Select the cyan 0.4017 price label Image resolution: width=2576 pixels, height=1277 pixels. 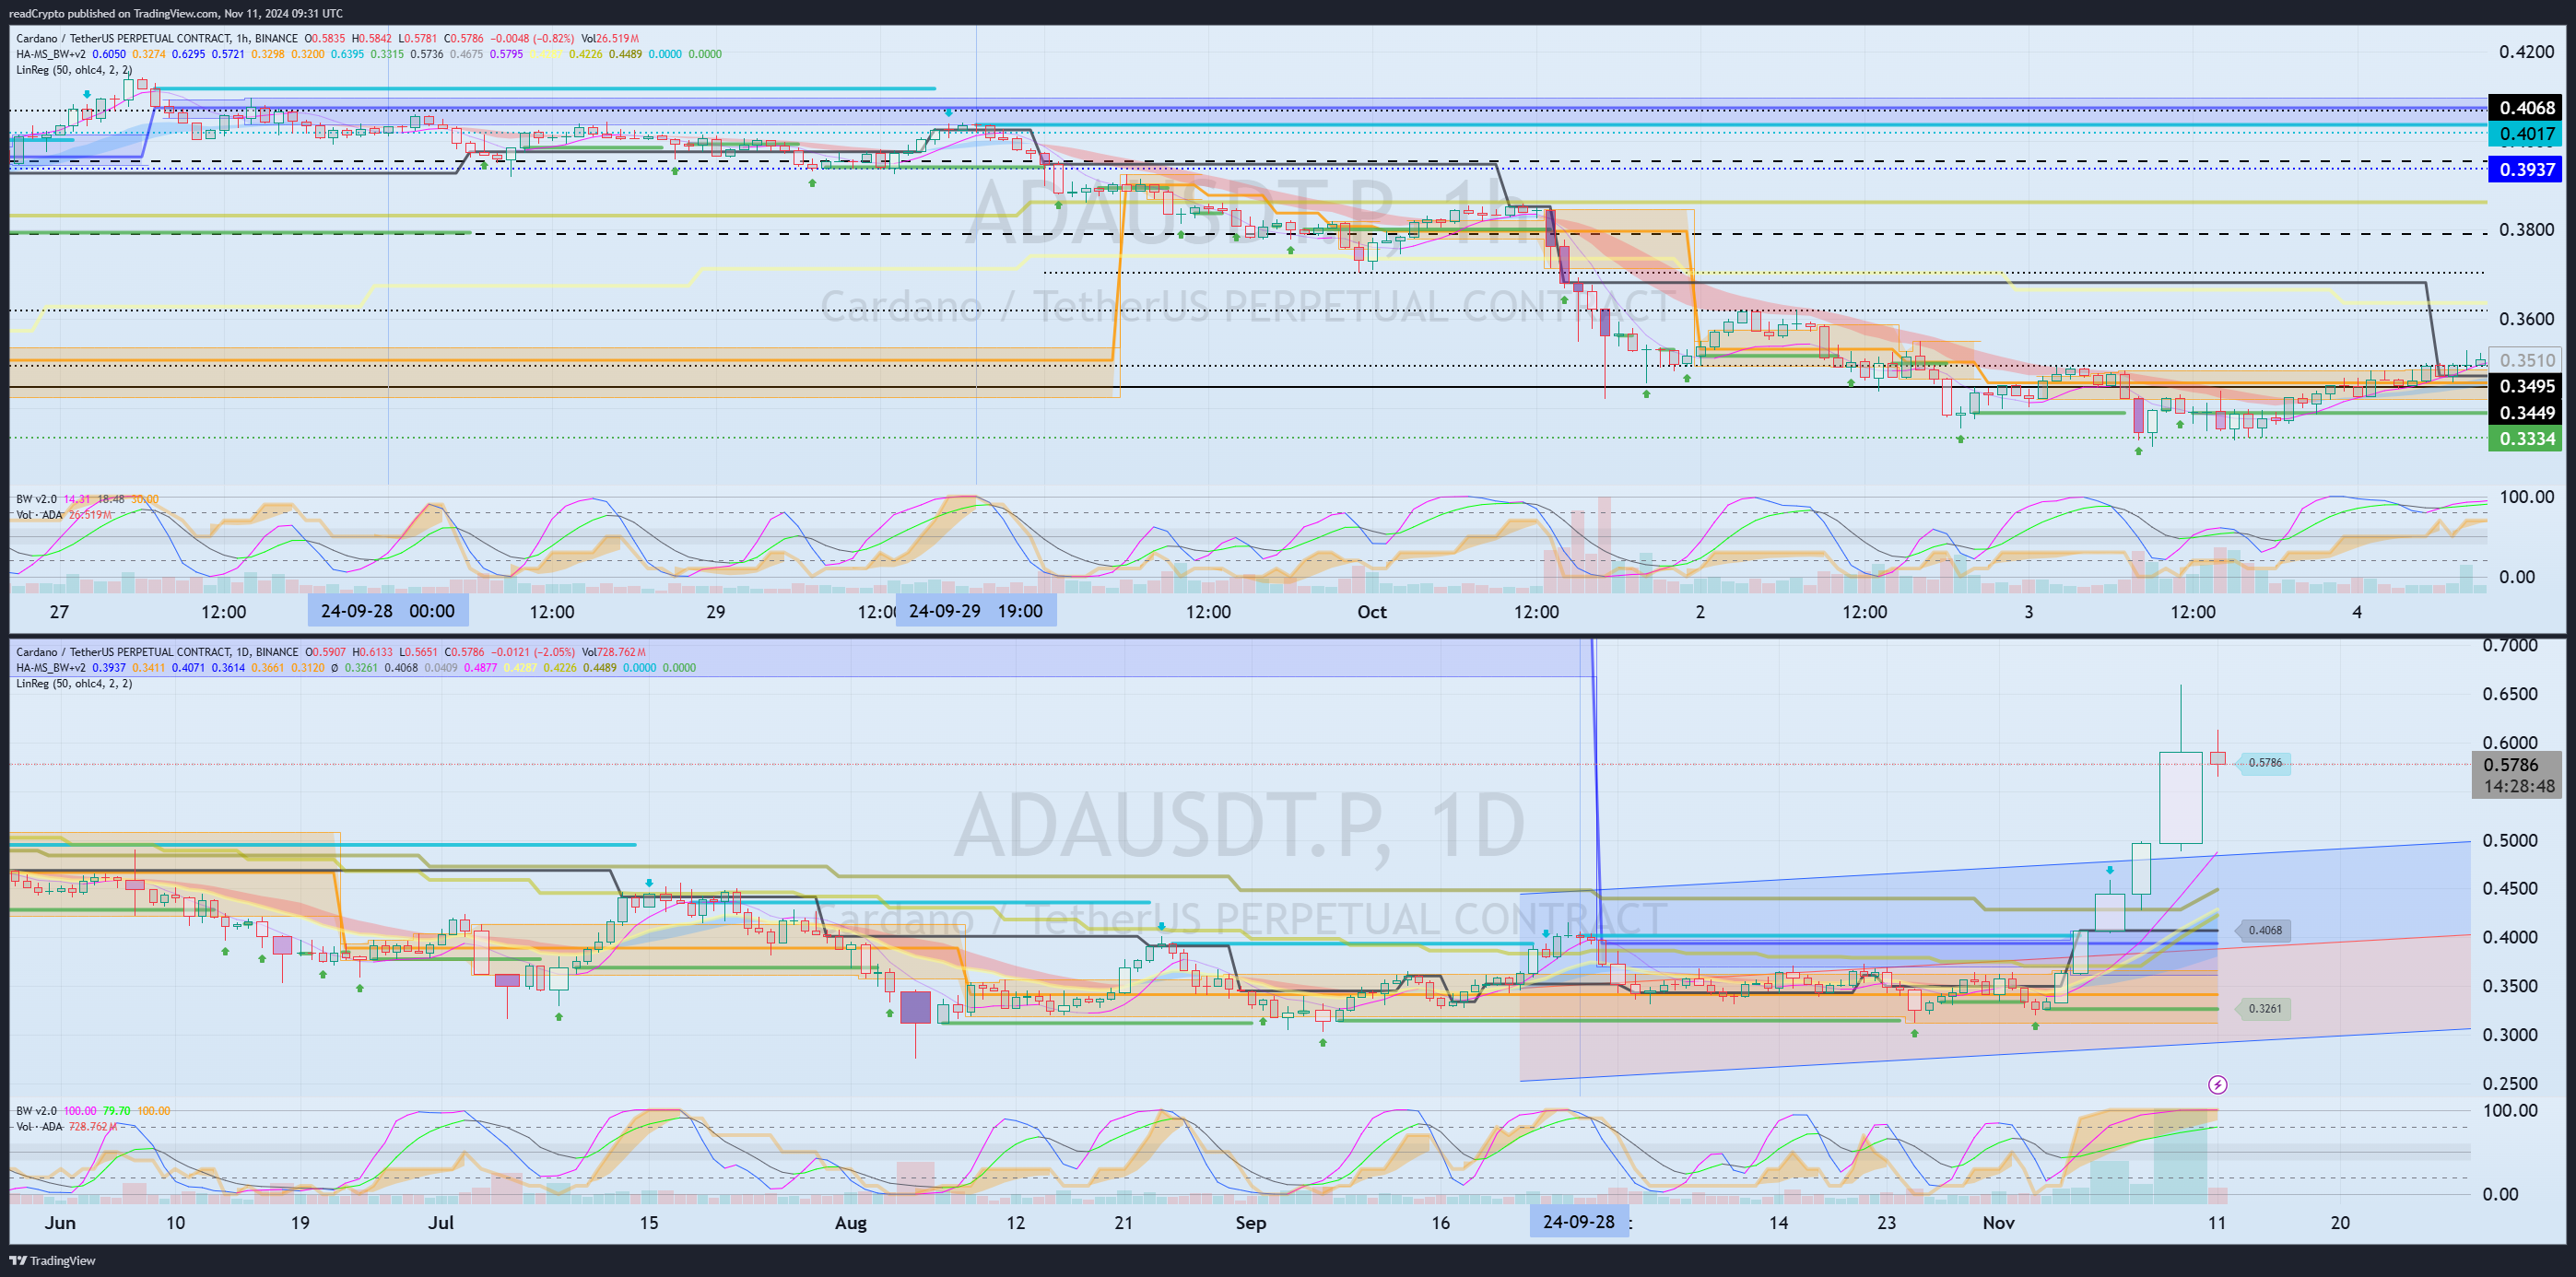tap(2526, 134)
